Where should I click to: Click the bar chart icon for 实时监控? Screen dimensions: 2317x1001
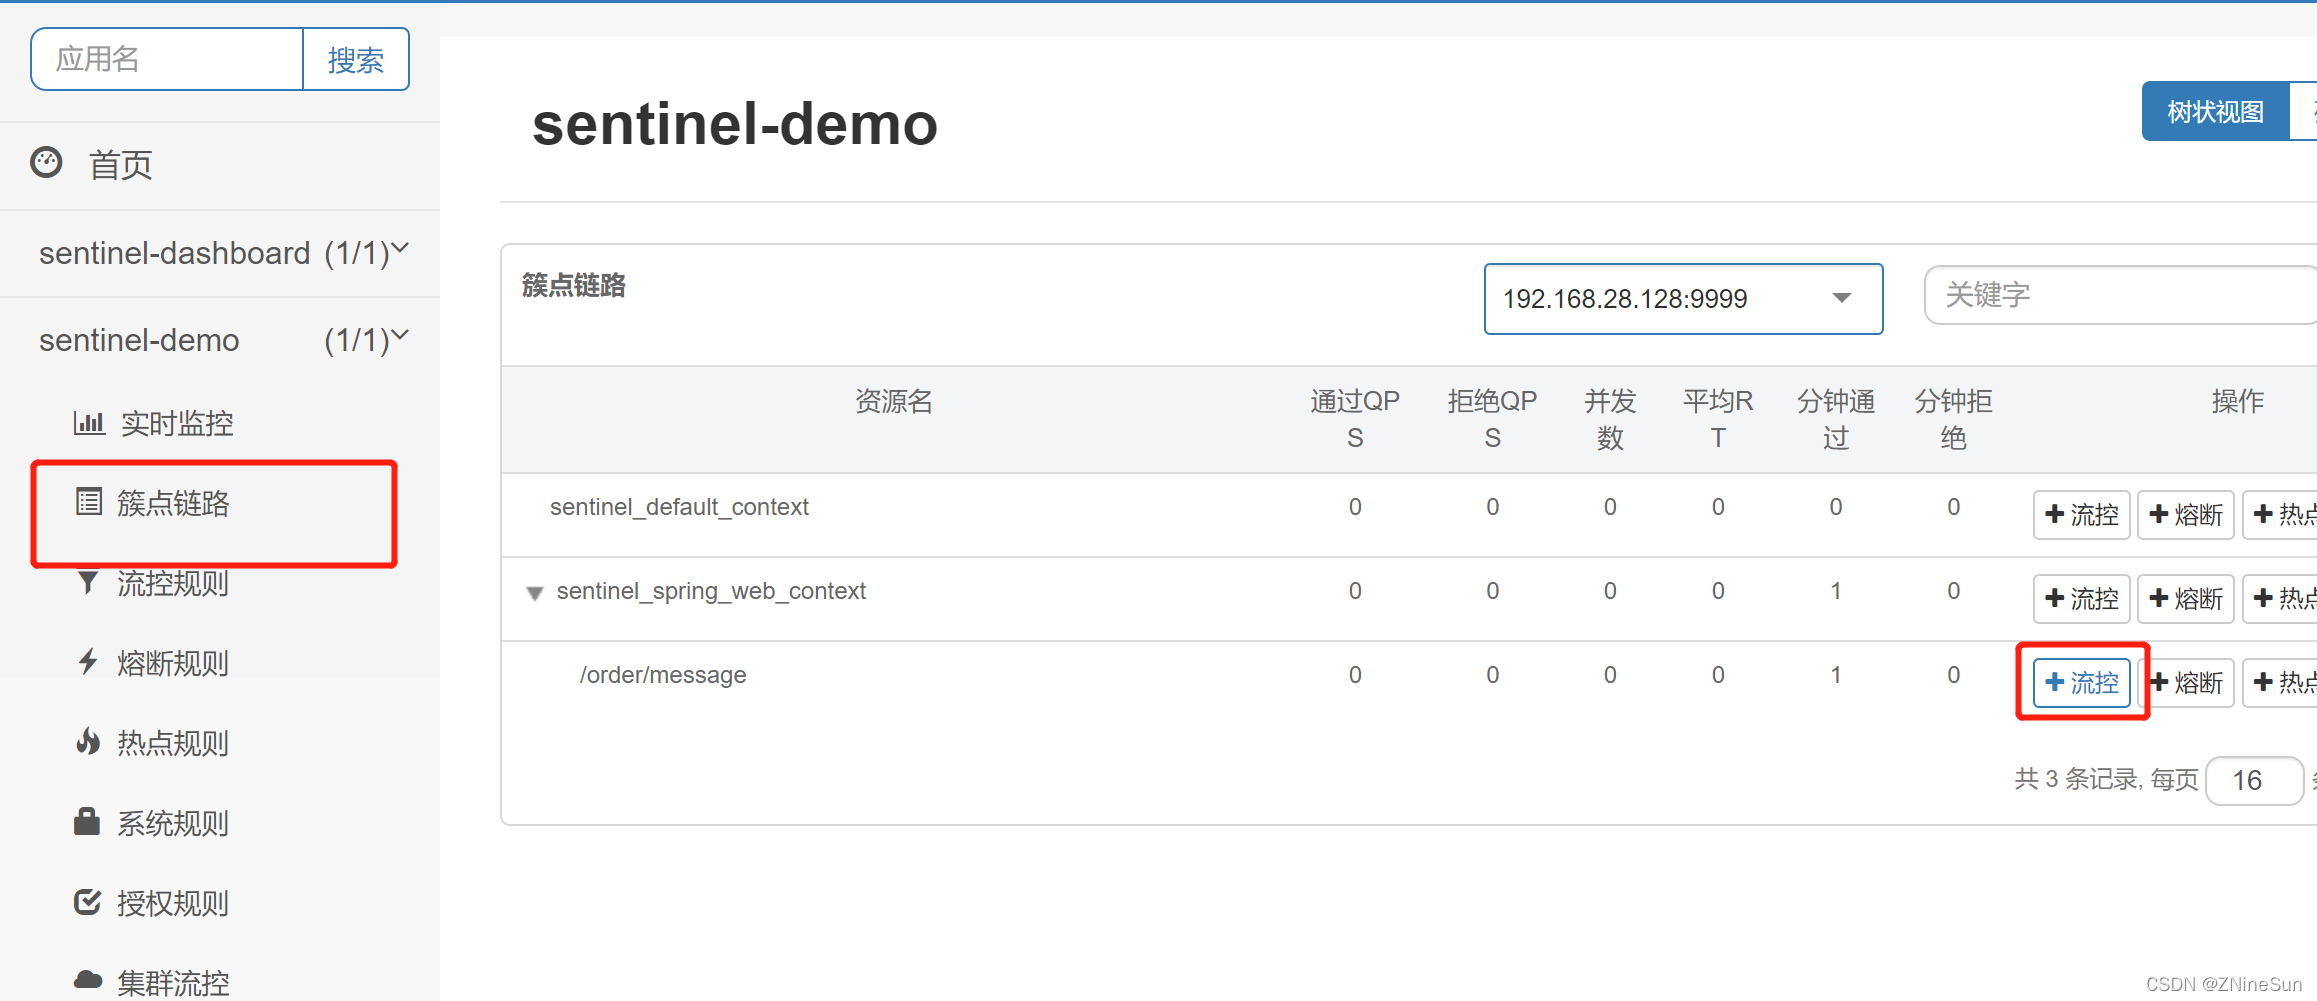tap(89, 422)
